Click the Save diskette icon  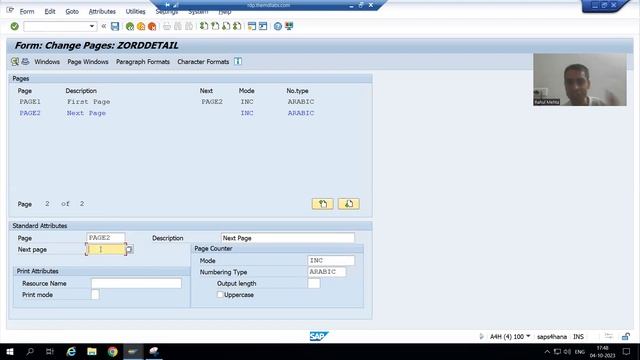click(115, 27)
